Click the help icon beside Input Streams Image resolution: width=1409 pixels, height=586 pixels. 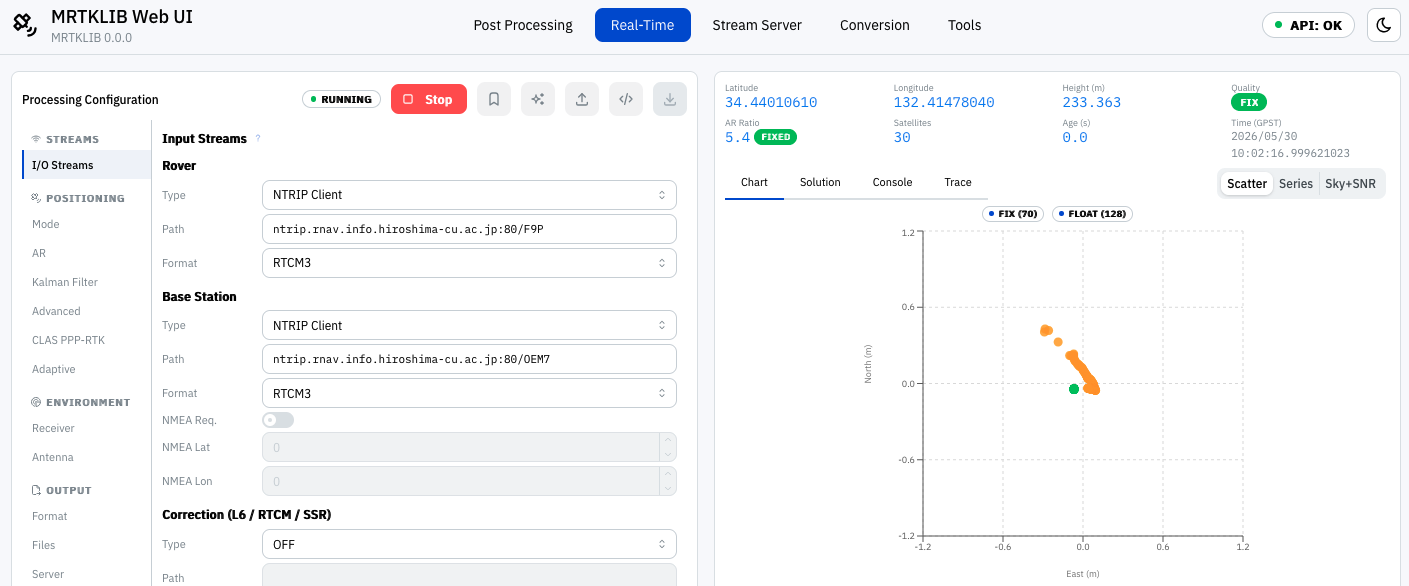coord(258,139)
